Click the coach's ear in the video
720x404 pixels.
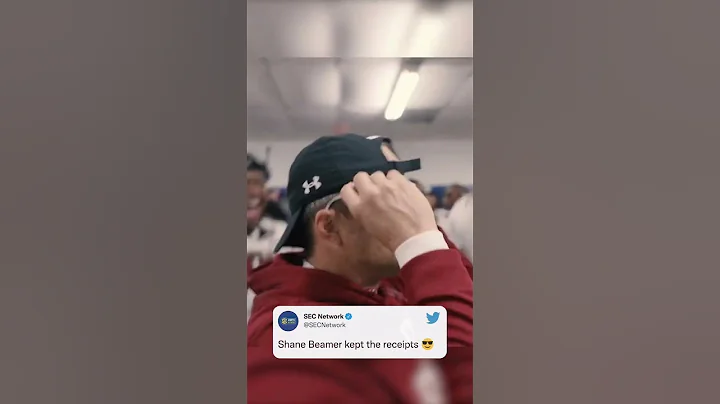click(327, 225)
